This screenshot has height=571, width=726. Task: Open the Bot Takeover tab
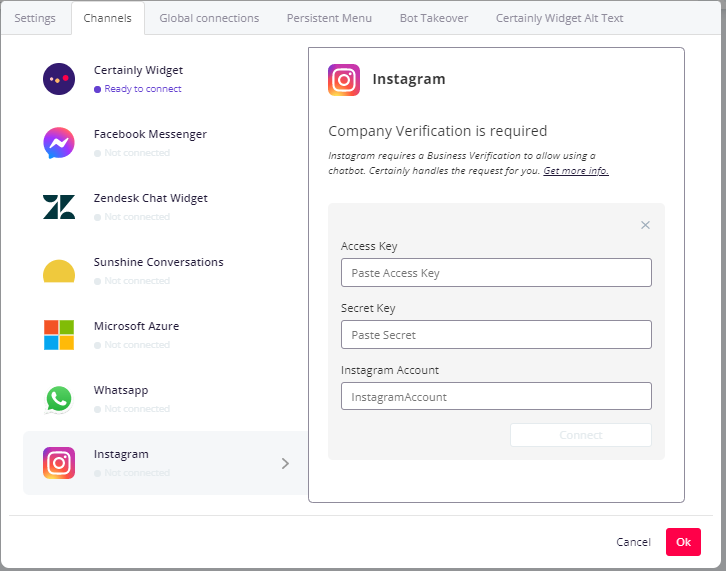(434, 18)
